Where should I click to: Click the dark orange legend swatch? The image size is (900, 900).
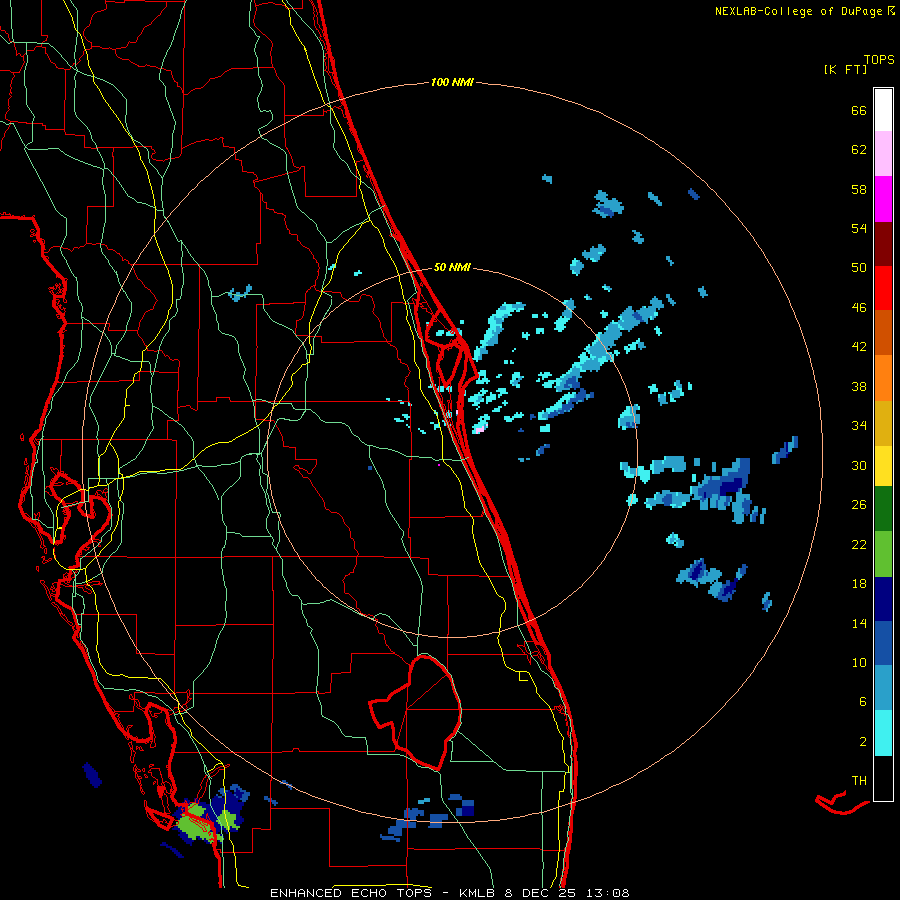coord(883,332)
